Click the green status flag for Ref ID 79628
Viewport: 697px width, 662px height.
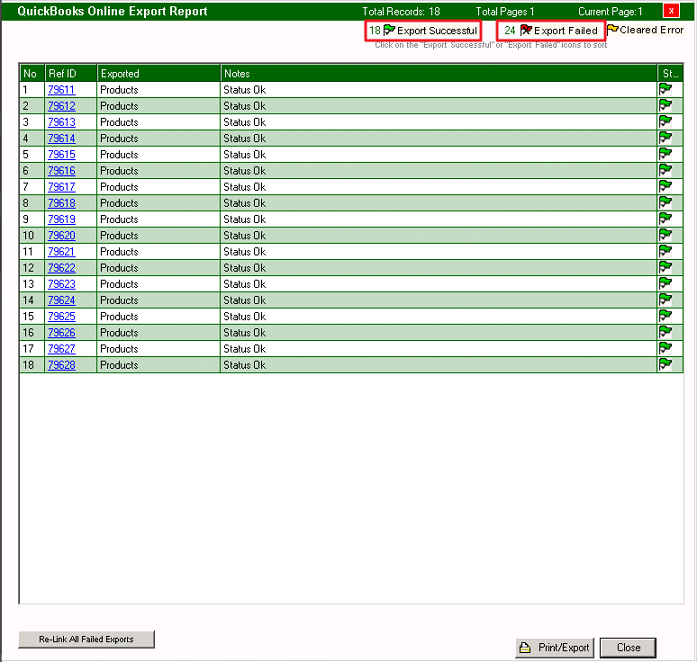665,364
